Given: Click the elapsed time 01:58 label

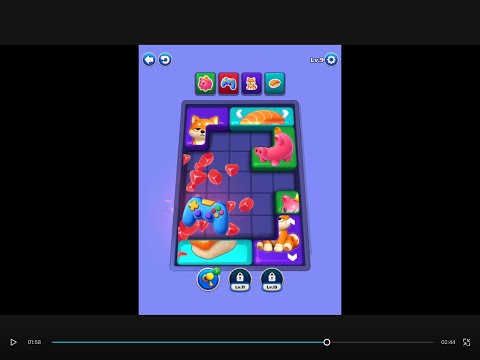Looking at the screenshot, I should coord(34,342).
